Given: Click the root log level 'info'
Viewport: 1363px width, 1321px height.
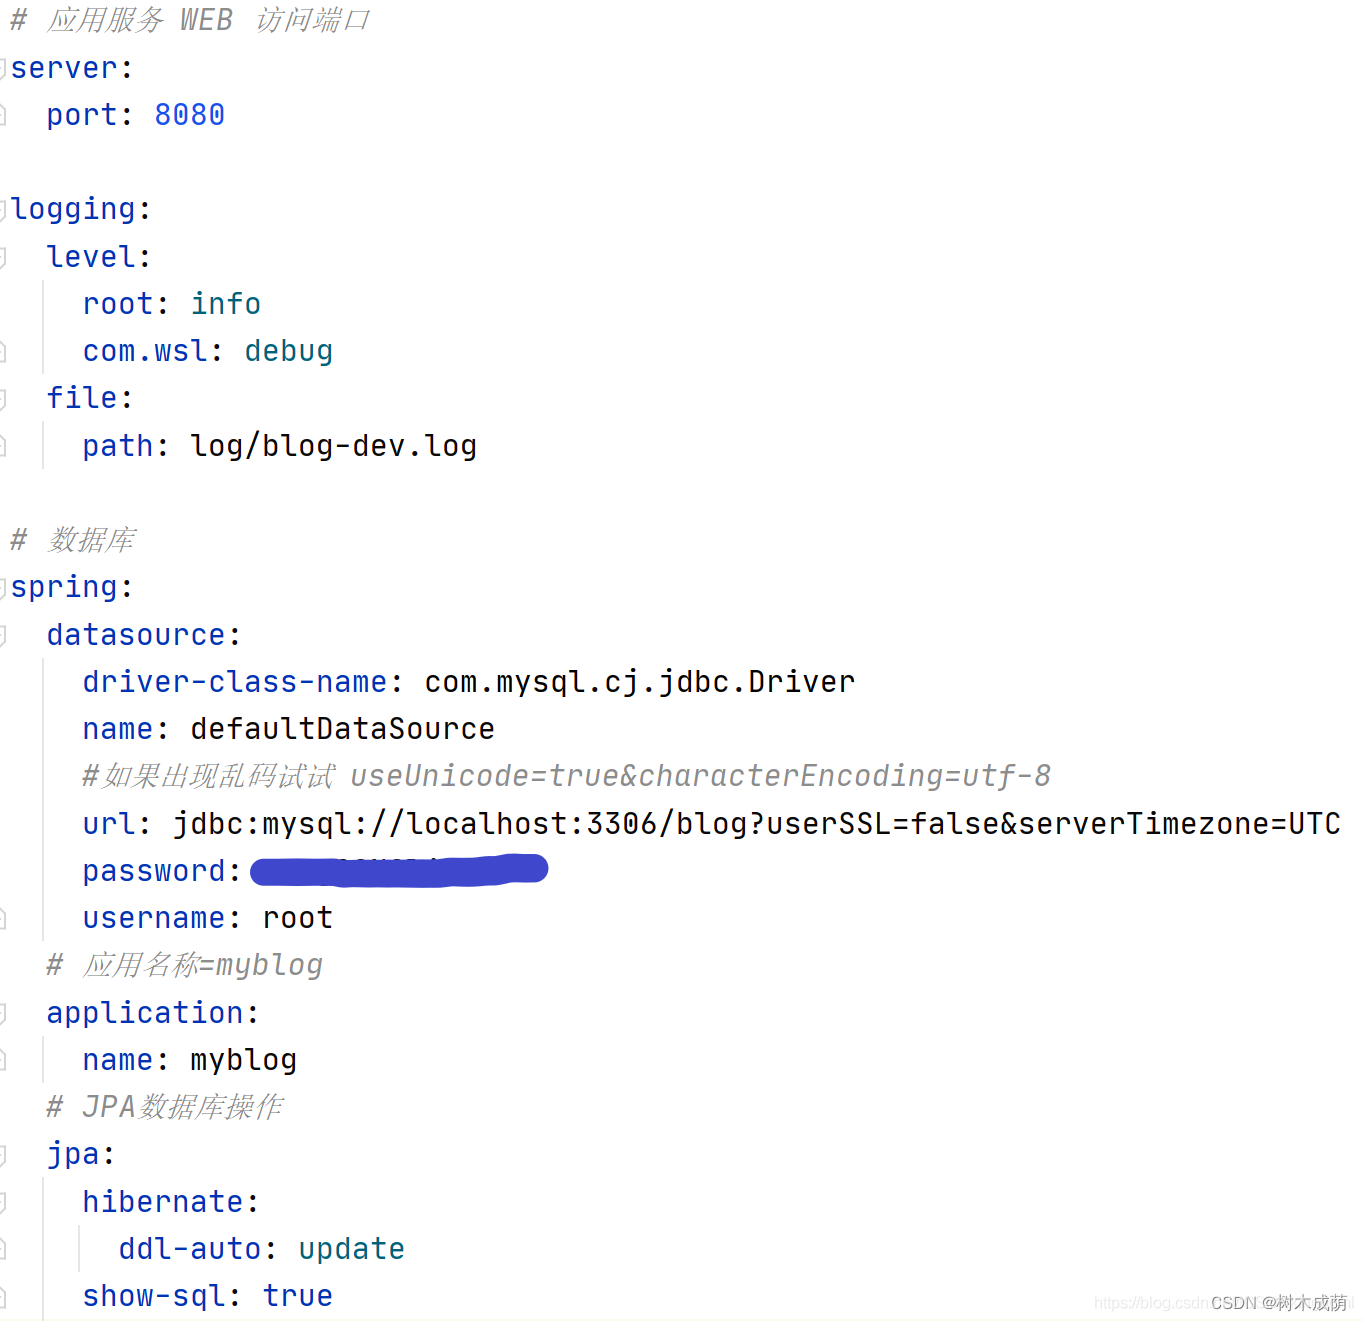Looking at the screenshot, I should point(226,304).
